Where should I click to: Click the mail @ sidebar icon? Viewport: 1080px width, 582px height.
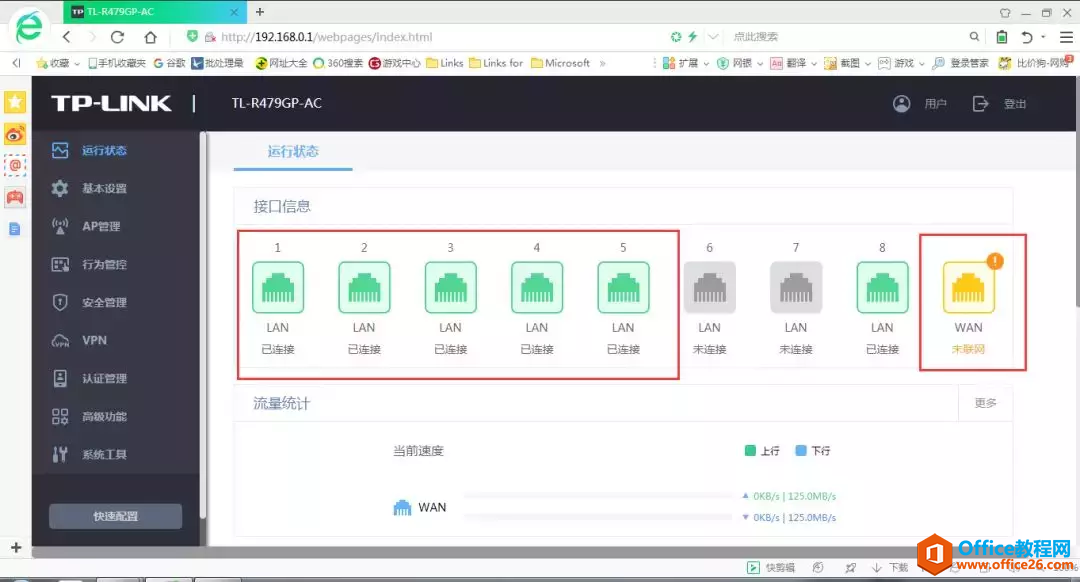point(14,165)
